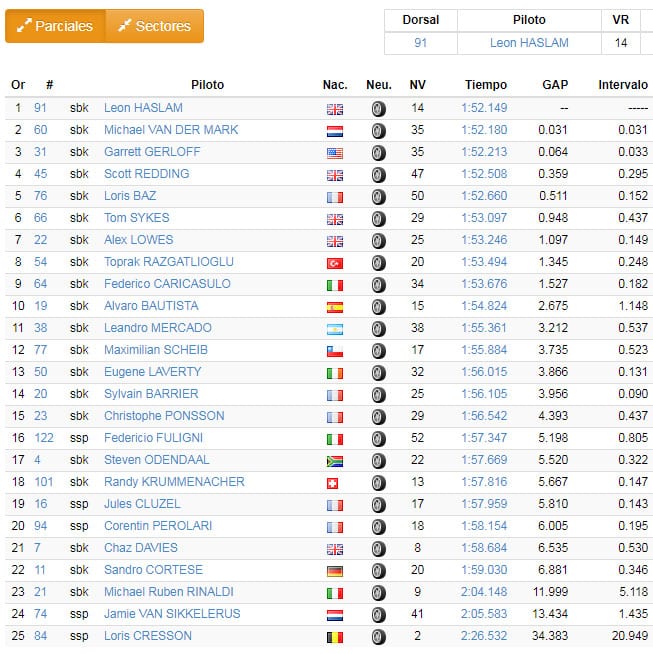Click the South African flag beside Steven ODENDAAL
653x654 pixels.
(335, 461)
